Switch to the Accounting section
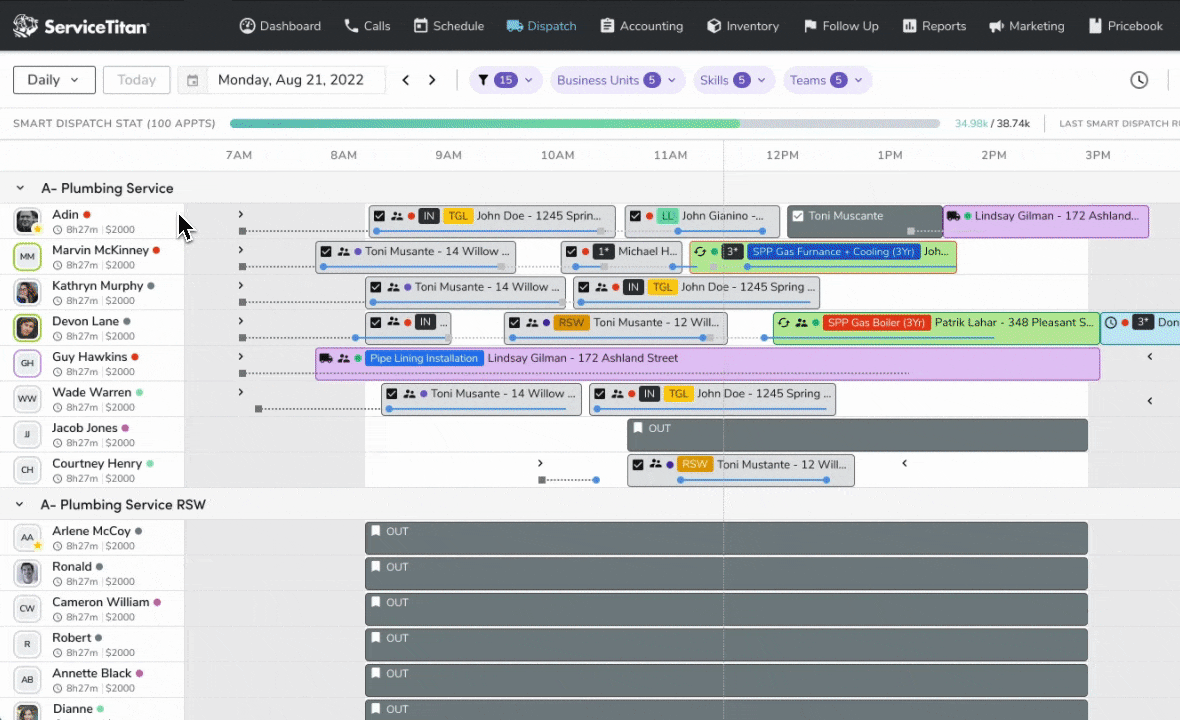Screen dimensions: 1180x720 click(641, 25)
